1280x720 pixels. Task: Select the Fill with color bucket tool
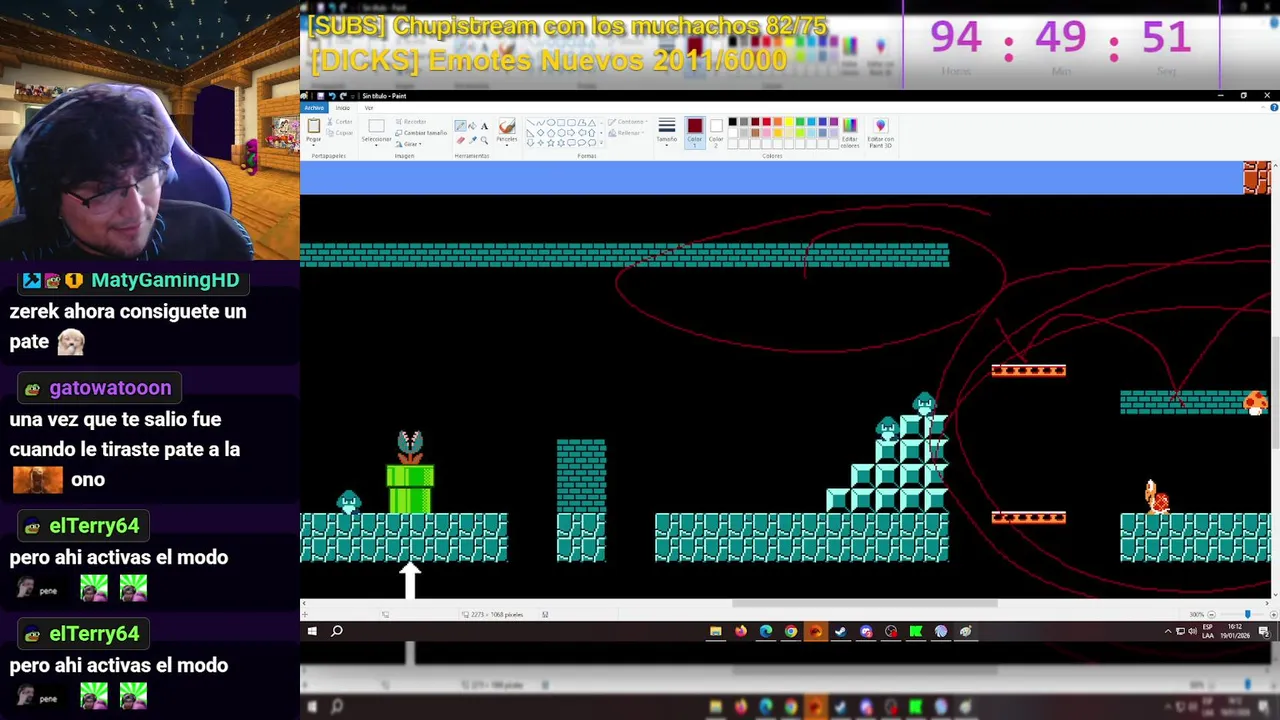click(472, 126)
